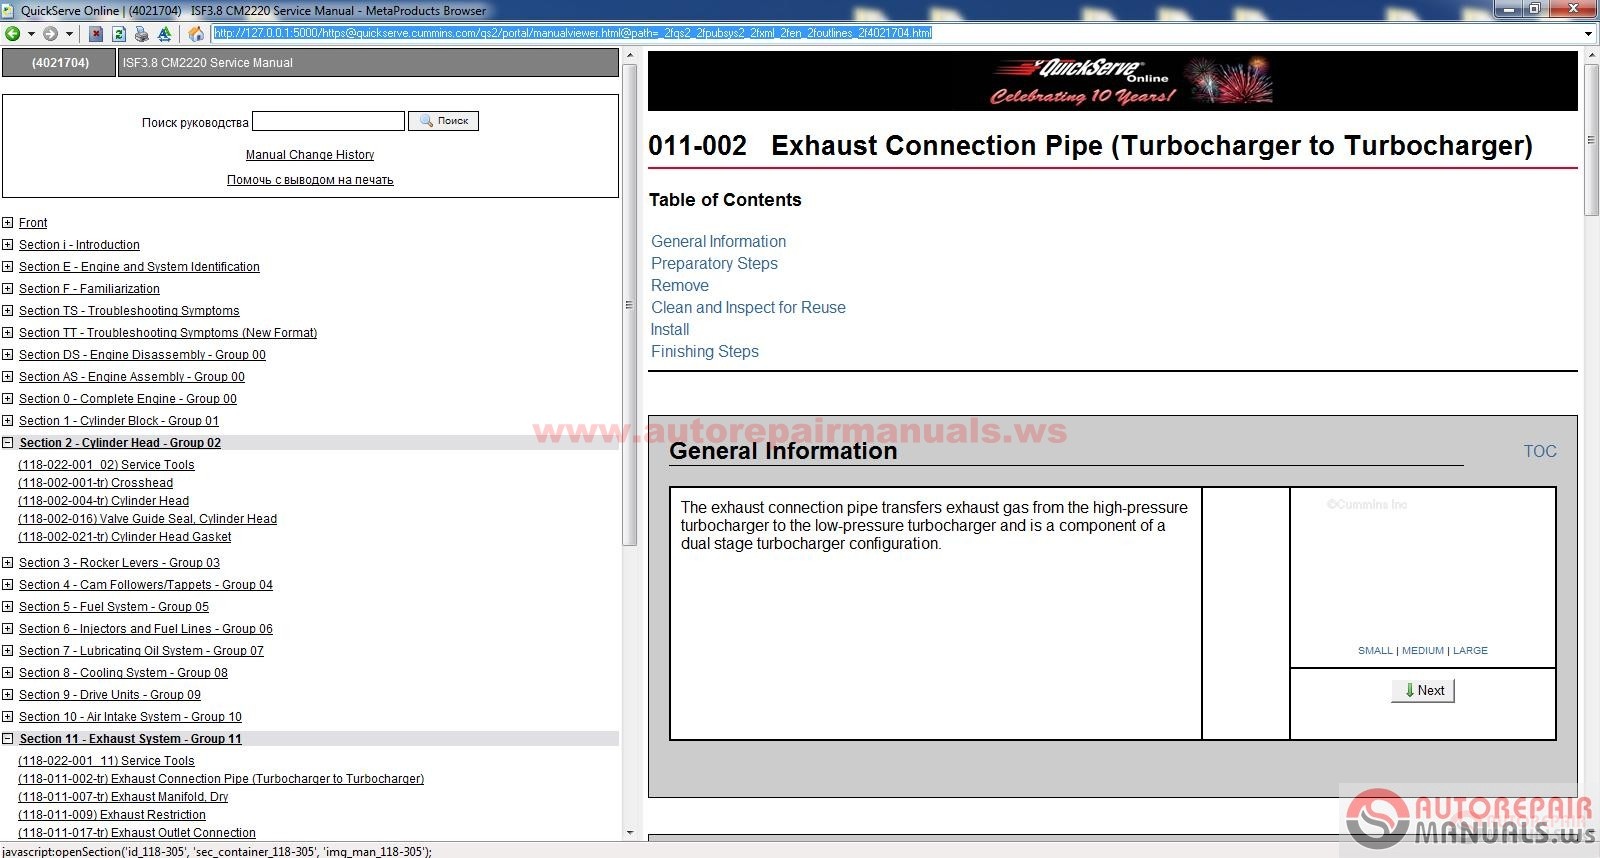Jump to Finishing Steps in contents
Viewport: 1600px width, 858px height.
(x=705, y=352)
